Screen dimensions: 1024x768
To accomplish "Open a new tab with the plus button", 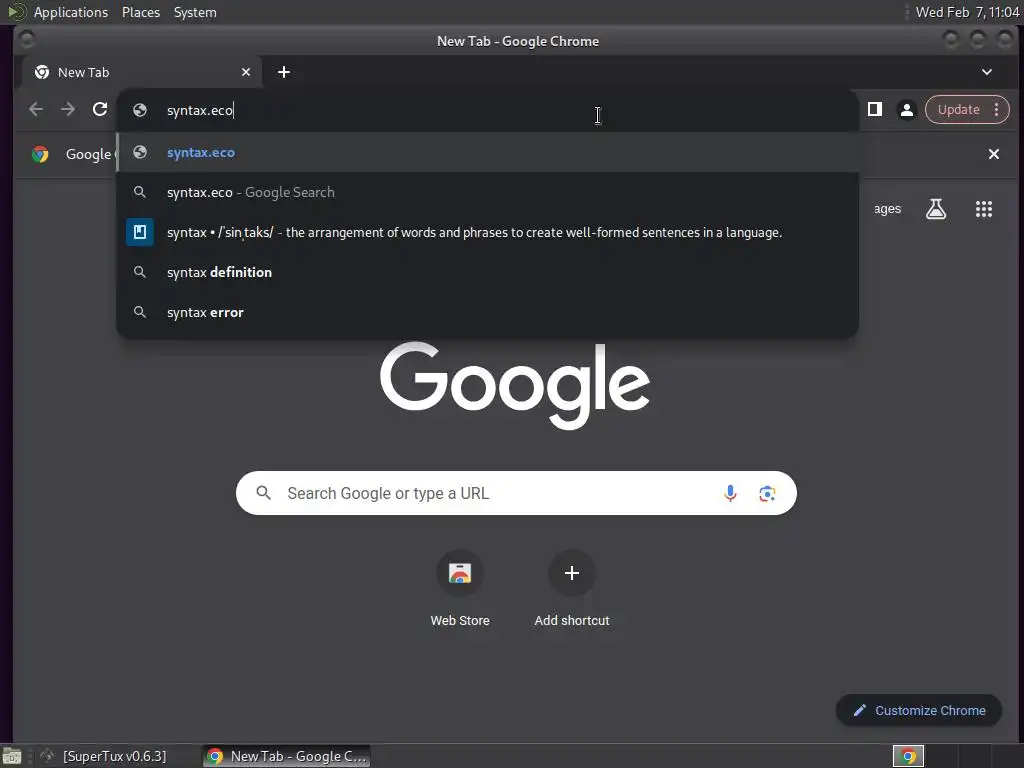I will (x=283, y=72).
